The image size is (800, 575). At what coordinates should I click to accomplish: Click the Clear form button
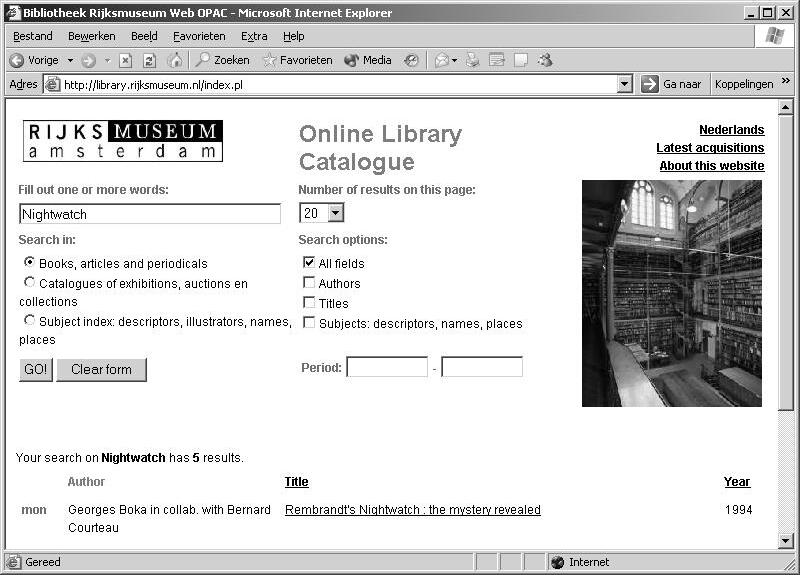click(x=102, y=369)
